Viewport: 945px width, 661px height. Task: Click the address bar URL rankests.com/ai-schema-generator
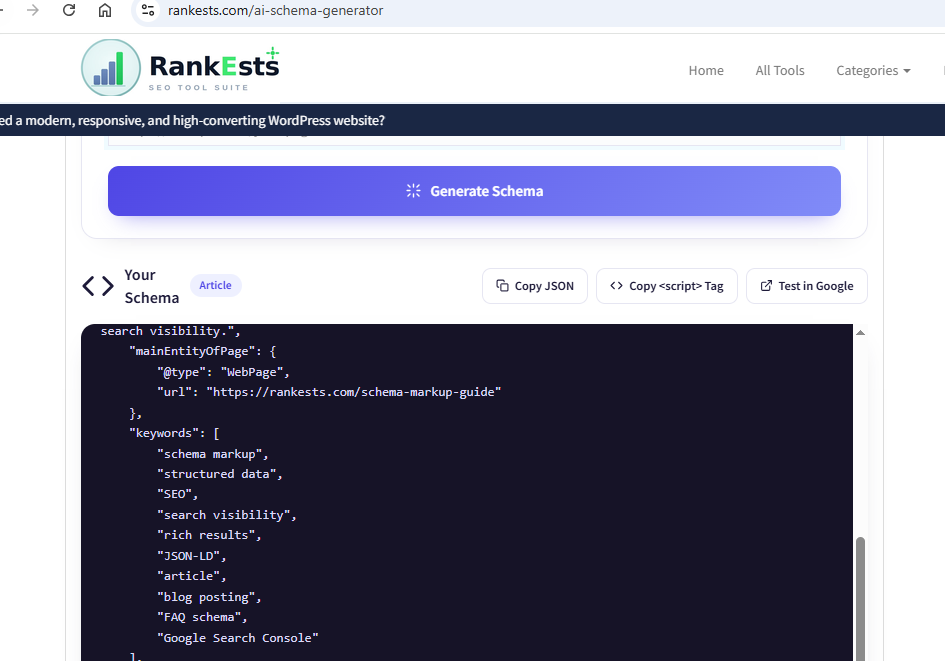[x=275, y=10]
